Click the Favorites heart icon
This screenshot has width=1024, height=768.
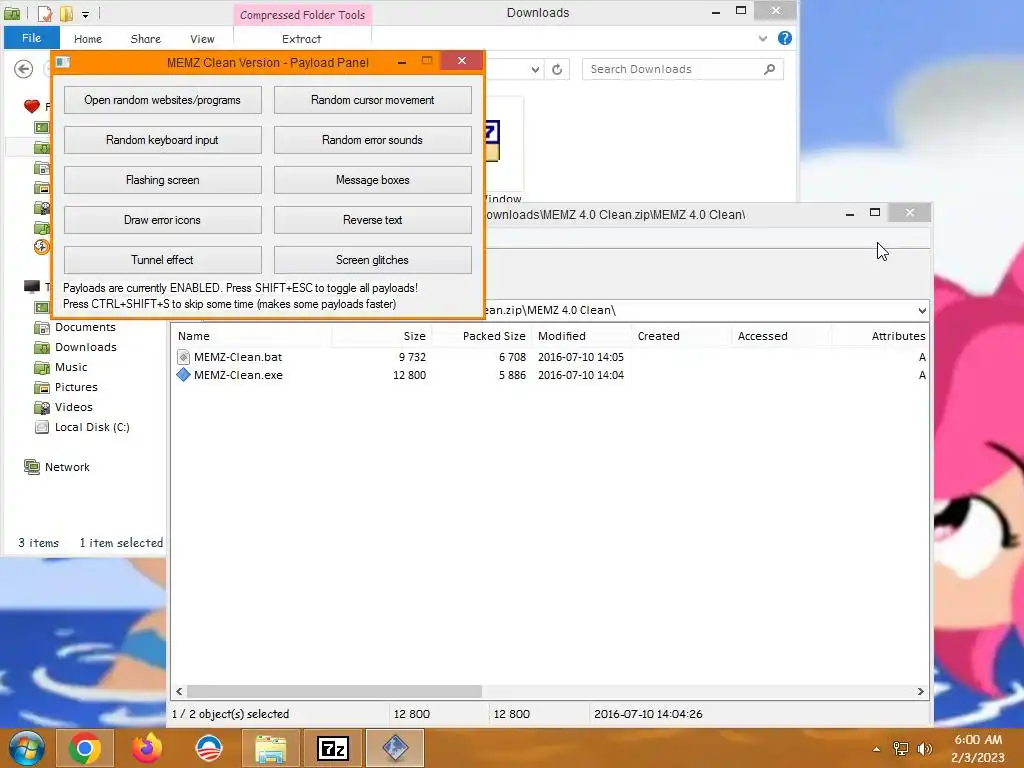(31, 106)
